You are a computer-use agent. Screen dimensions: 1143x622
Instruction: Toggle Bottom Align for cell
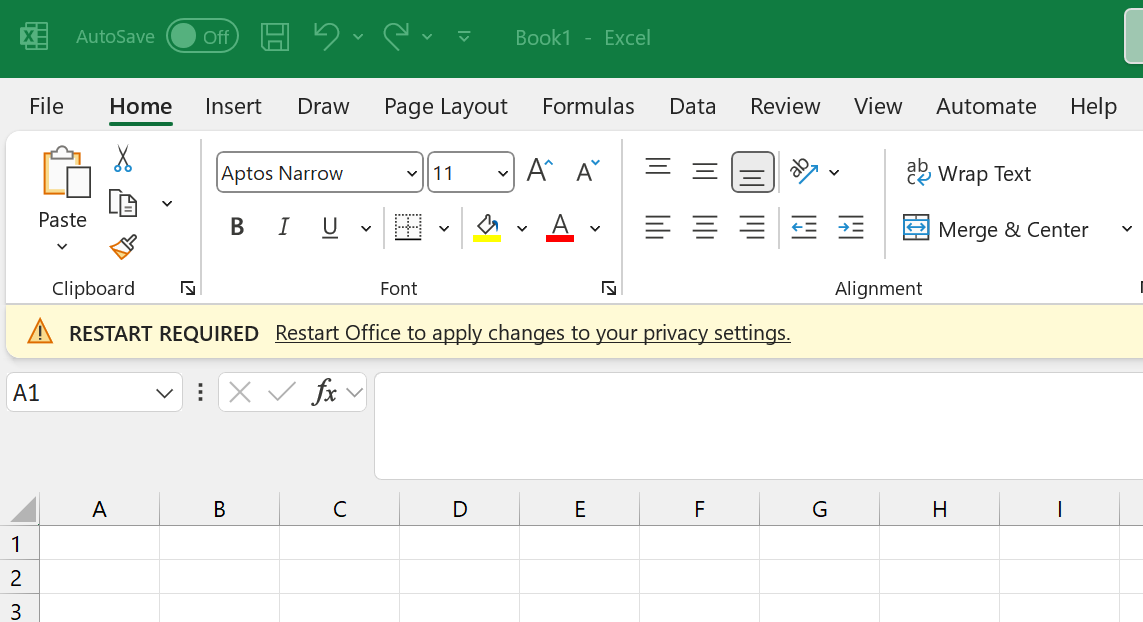[x=752, y=172]
